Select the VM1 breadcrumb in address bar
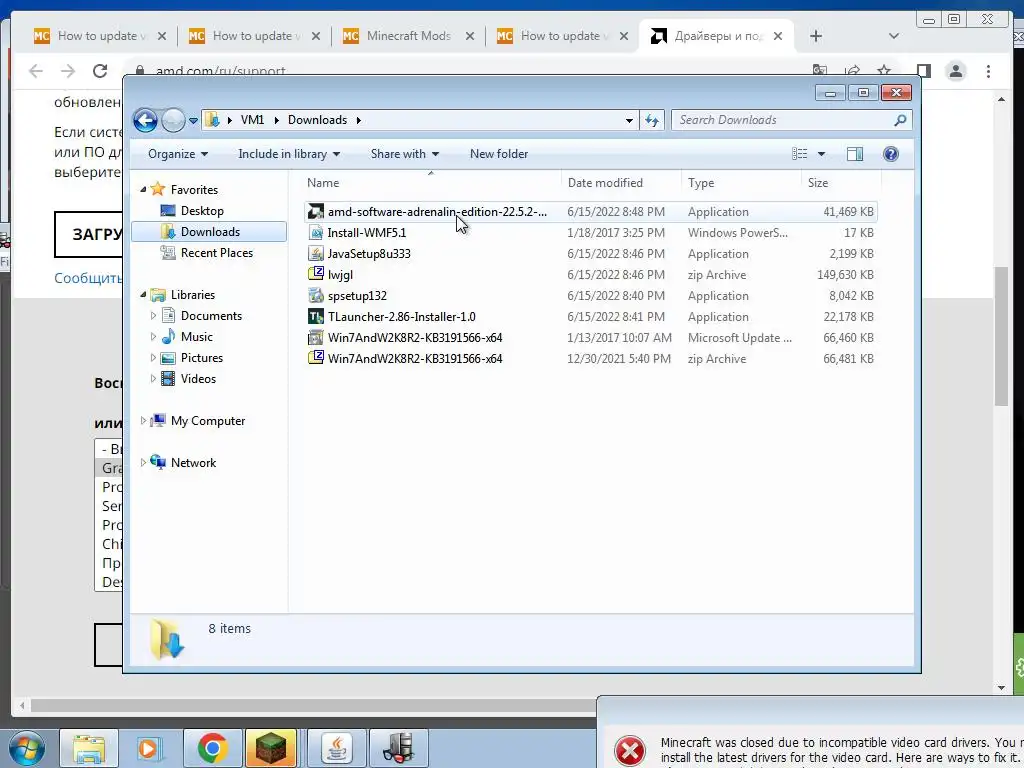Viewport: 1024px width, 768px height. (252, 120)
